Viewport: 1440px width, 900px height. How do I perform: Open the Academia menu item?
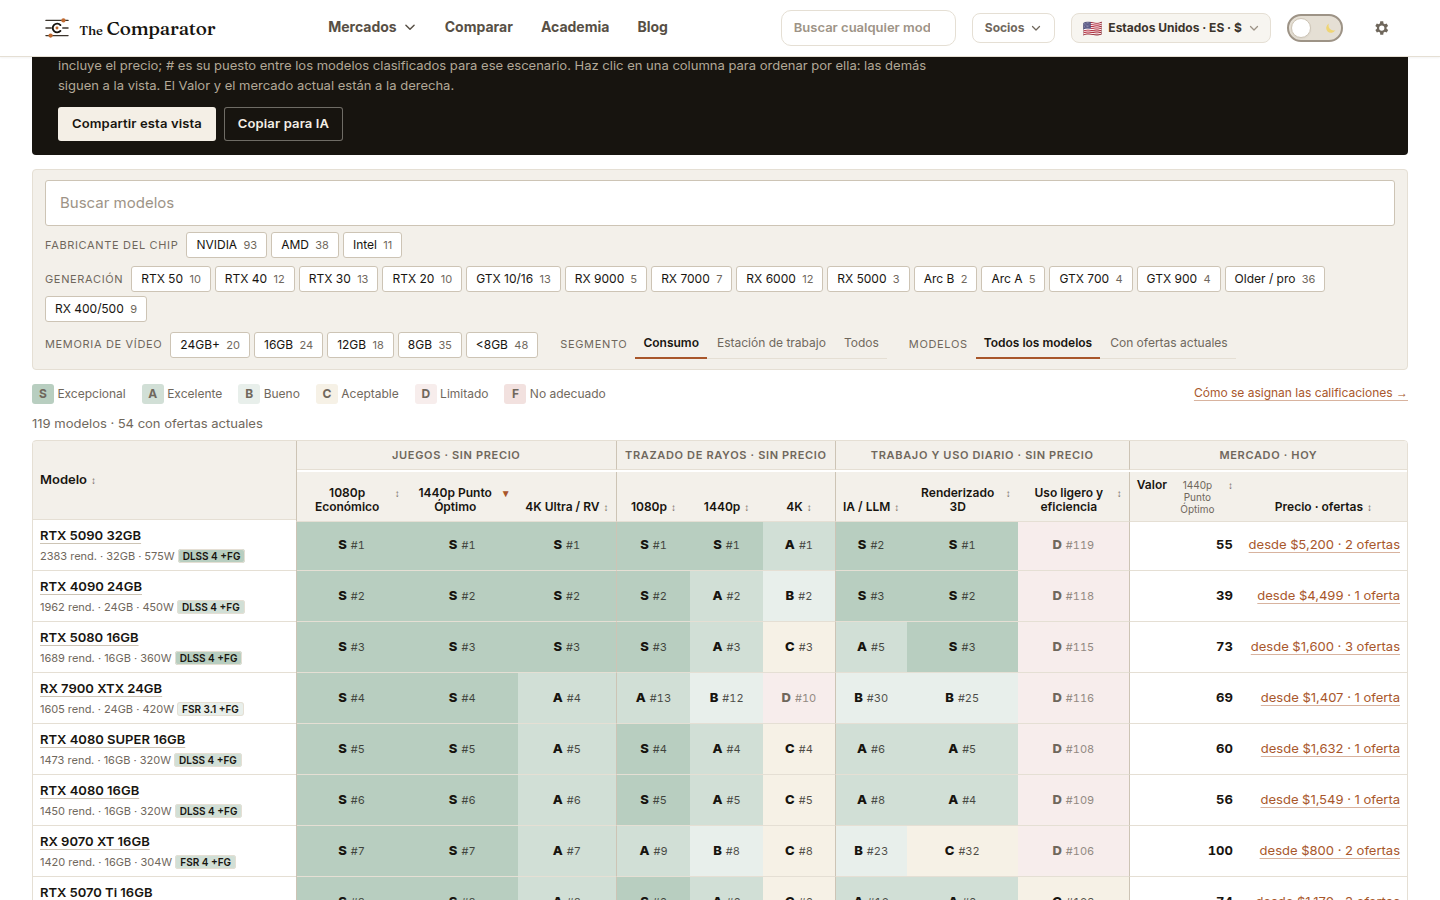[575, 27]
